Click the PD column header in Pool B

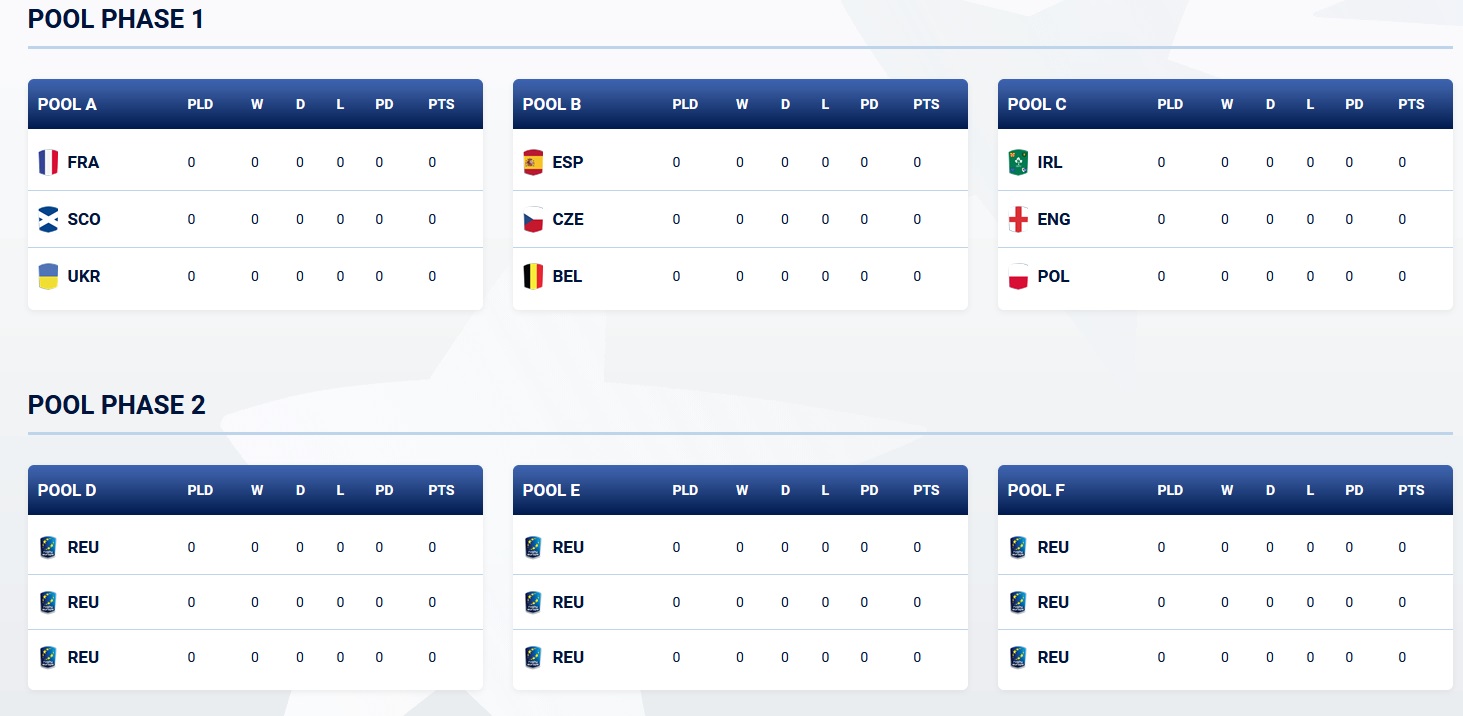point(869,104)
